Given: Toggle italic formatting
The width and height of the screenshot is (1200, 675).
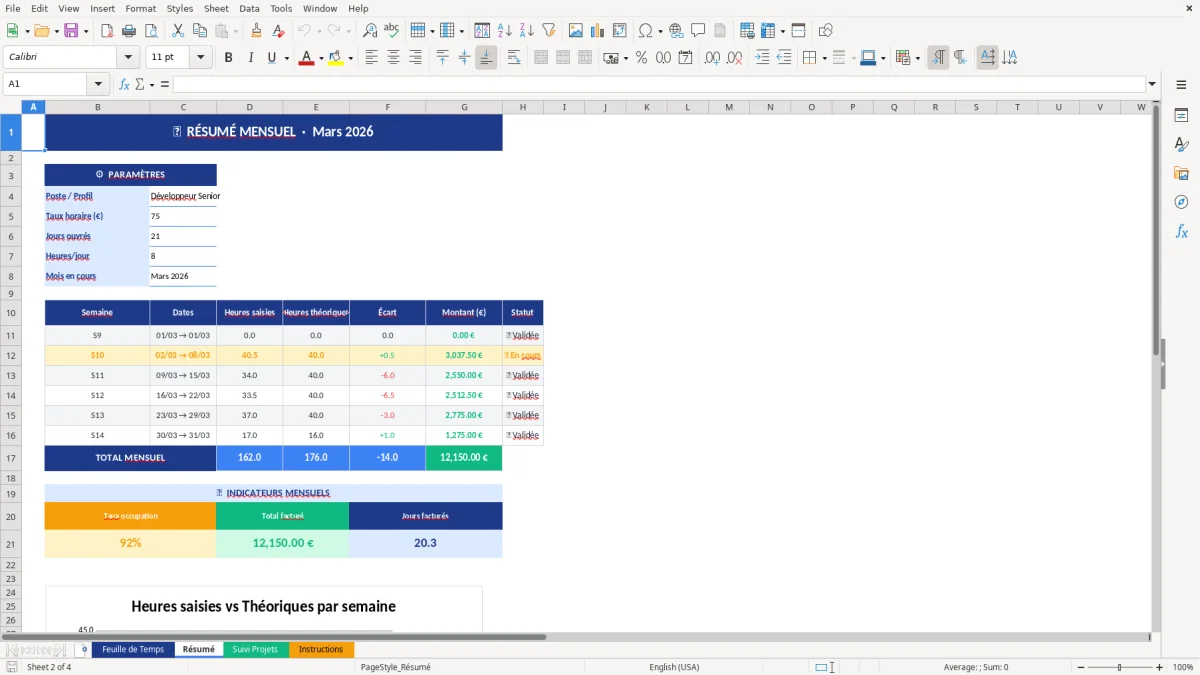Looking at the screenshot, I should pyautogui.click(x=250, y=57).
